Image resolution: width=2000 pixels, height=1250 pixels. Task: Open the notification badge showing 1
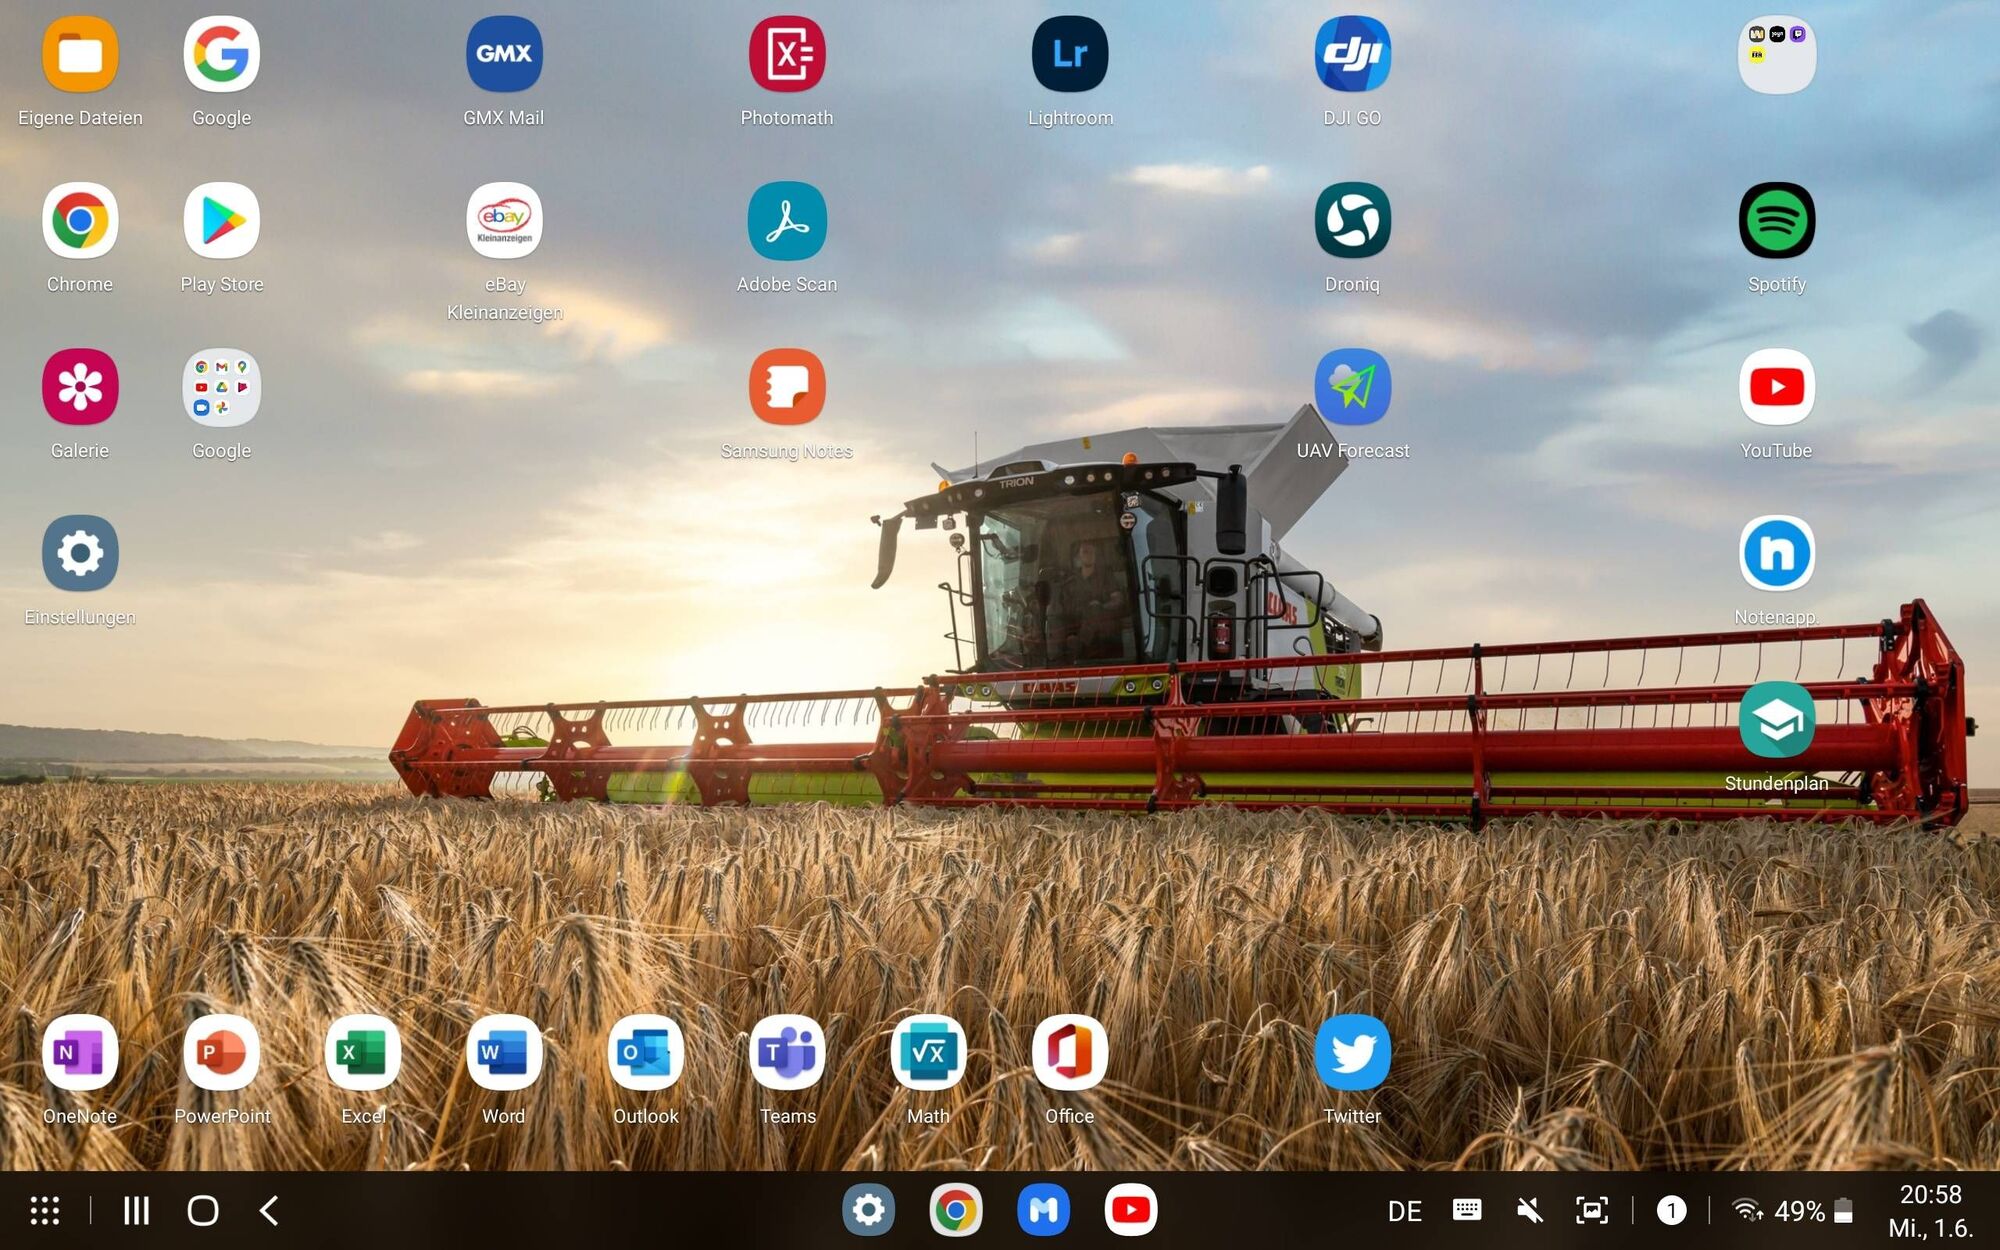coord(1671,1211)
